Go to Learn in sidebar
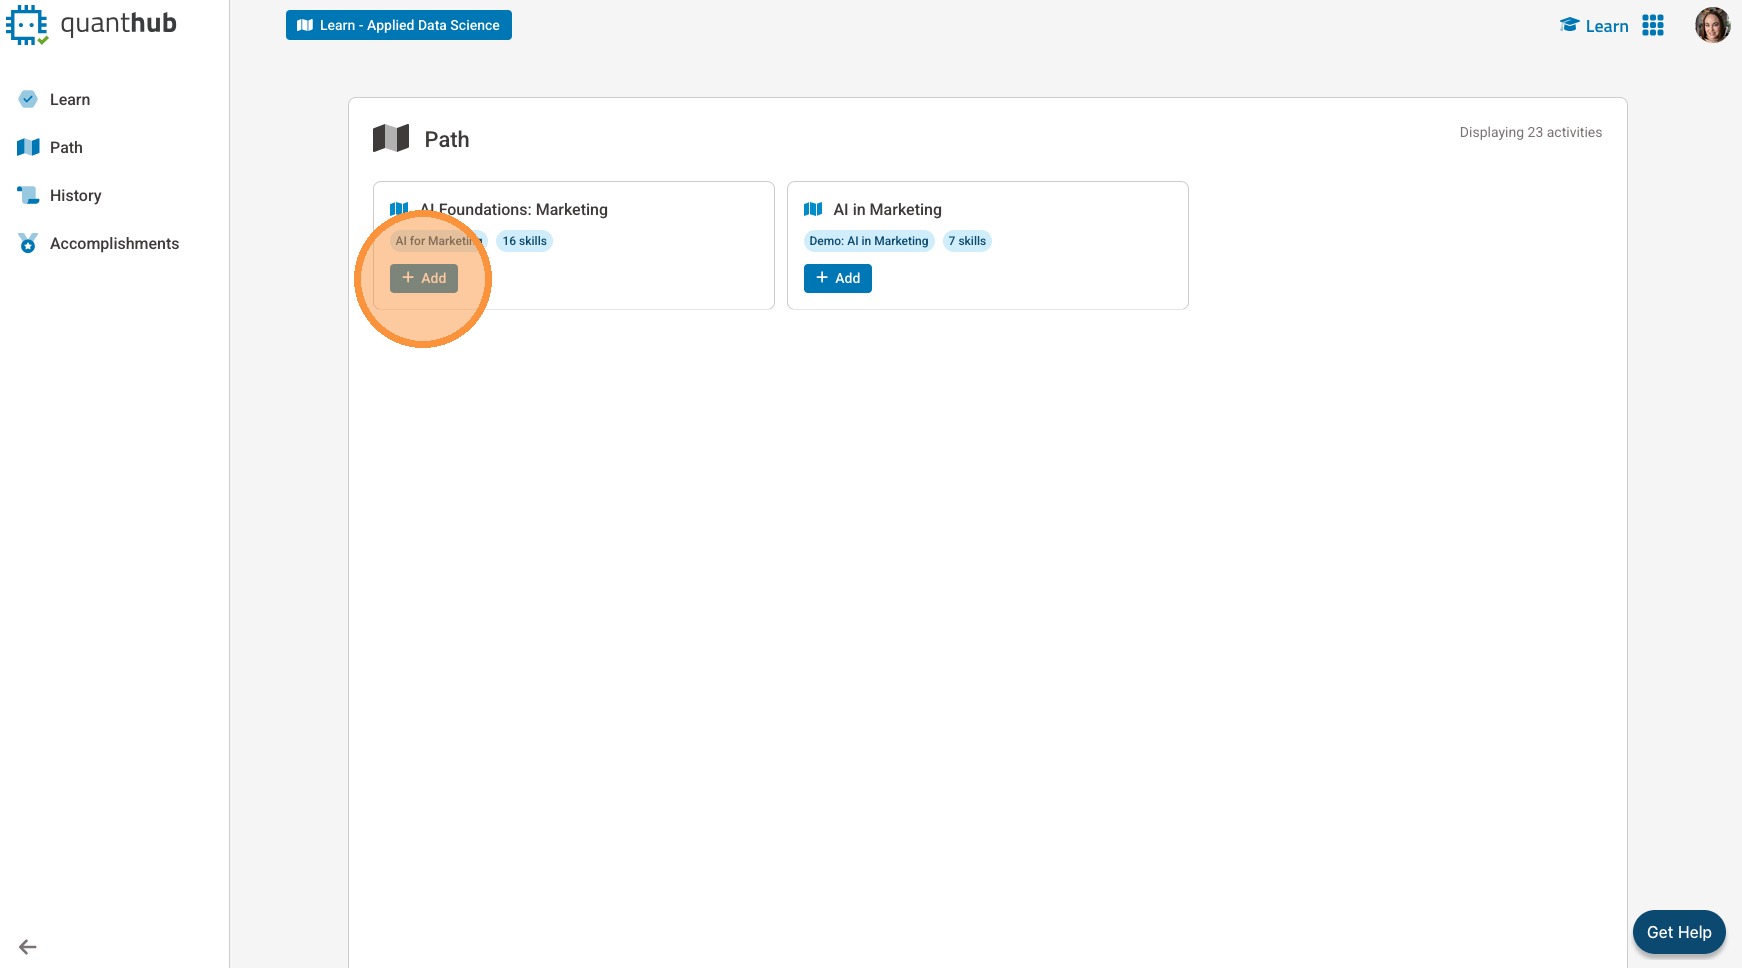Image resolution: width=1742 pixels, height=968 pixels. tap(70, 99)
